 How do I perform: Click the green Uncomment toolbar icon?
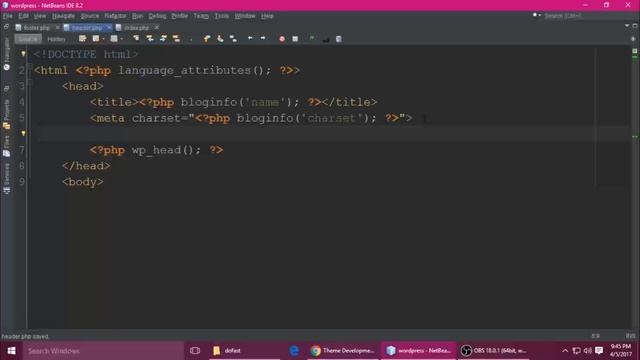pos(312,38)
